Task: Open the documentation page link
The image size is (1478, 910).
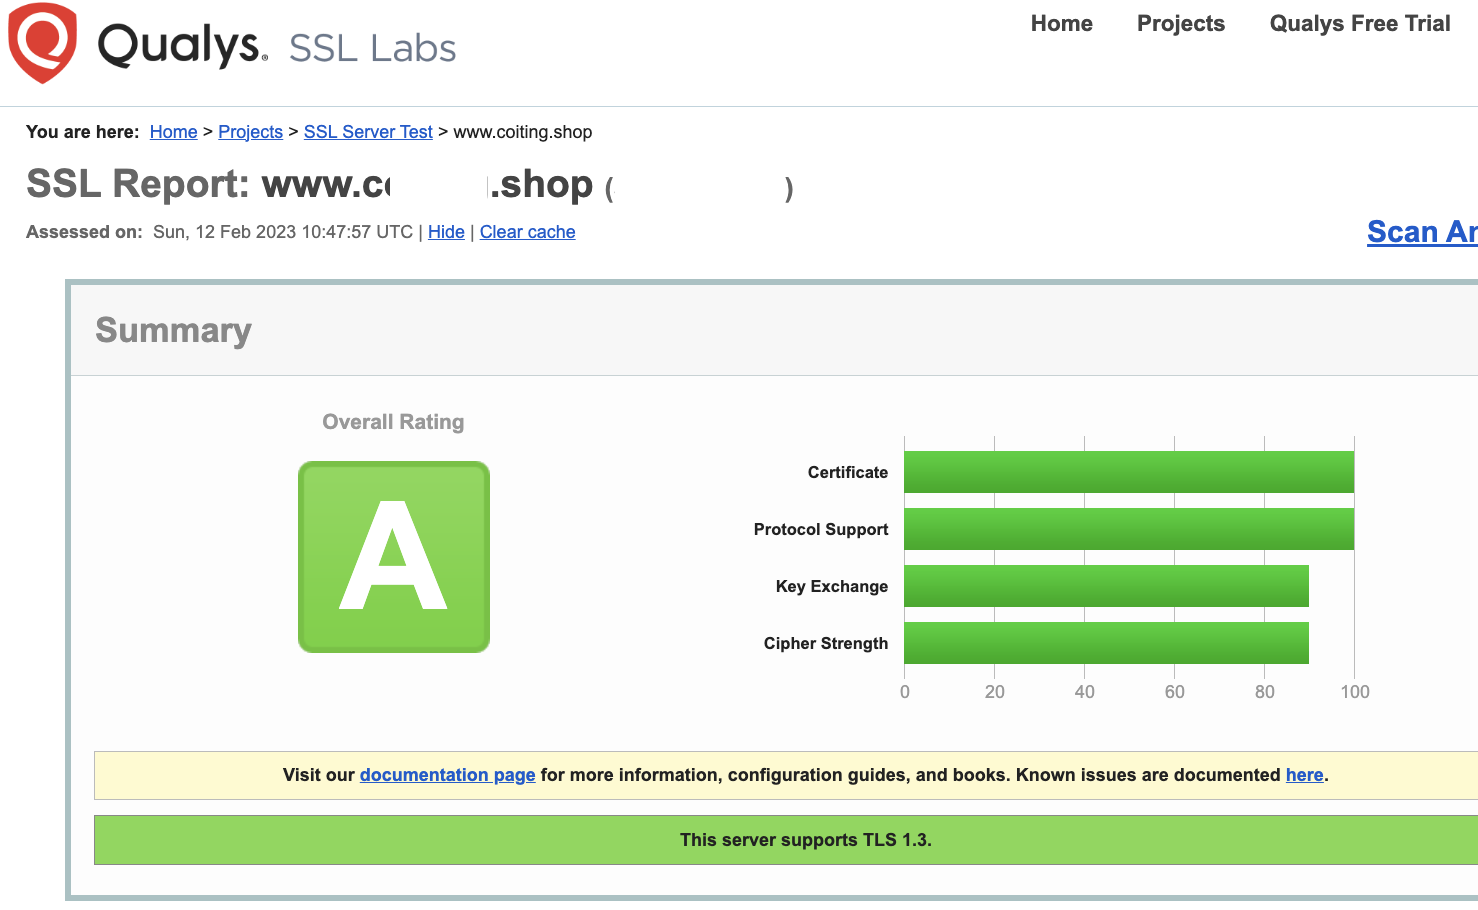Action: pos(447,775)
